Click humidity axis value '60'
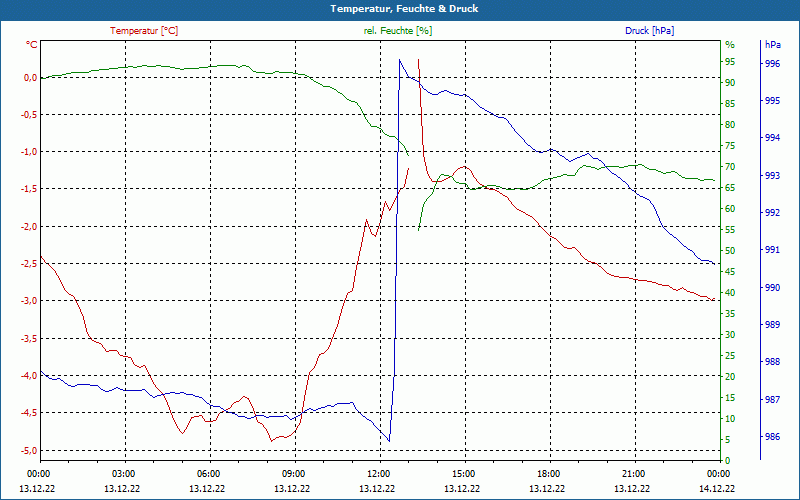This screenshot has width=800, height=500. (730, 209)
